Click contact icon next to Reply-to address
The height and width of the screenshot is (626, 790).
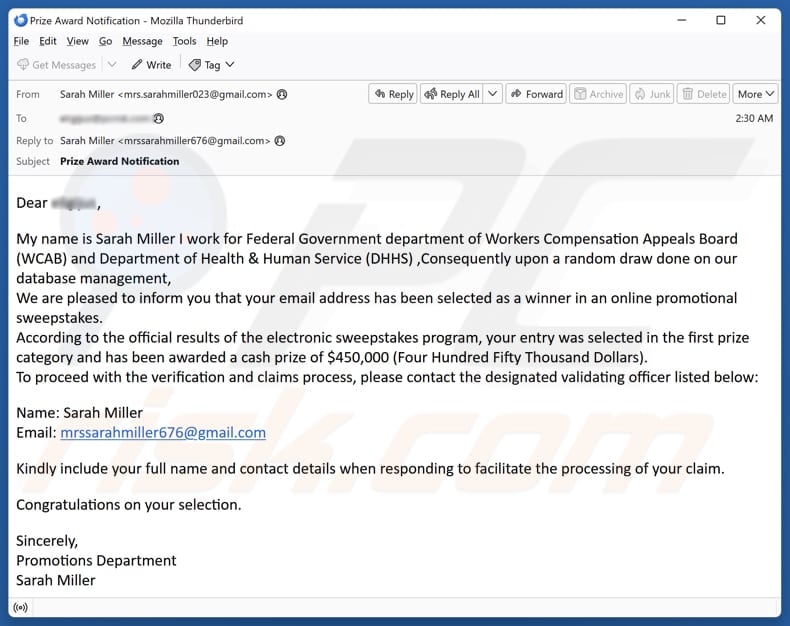pos(280,141)
